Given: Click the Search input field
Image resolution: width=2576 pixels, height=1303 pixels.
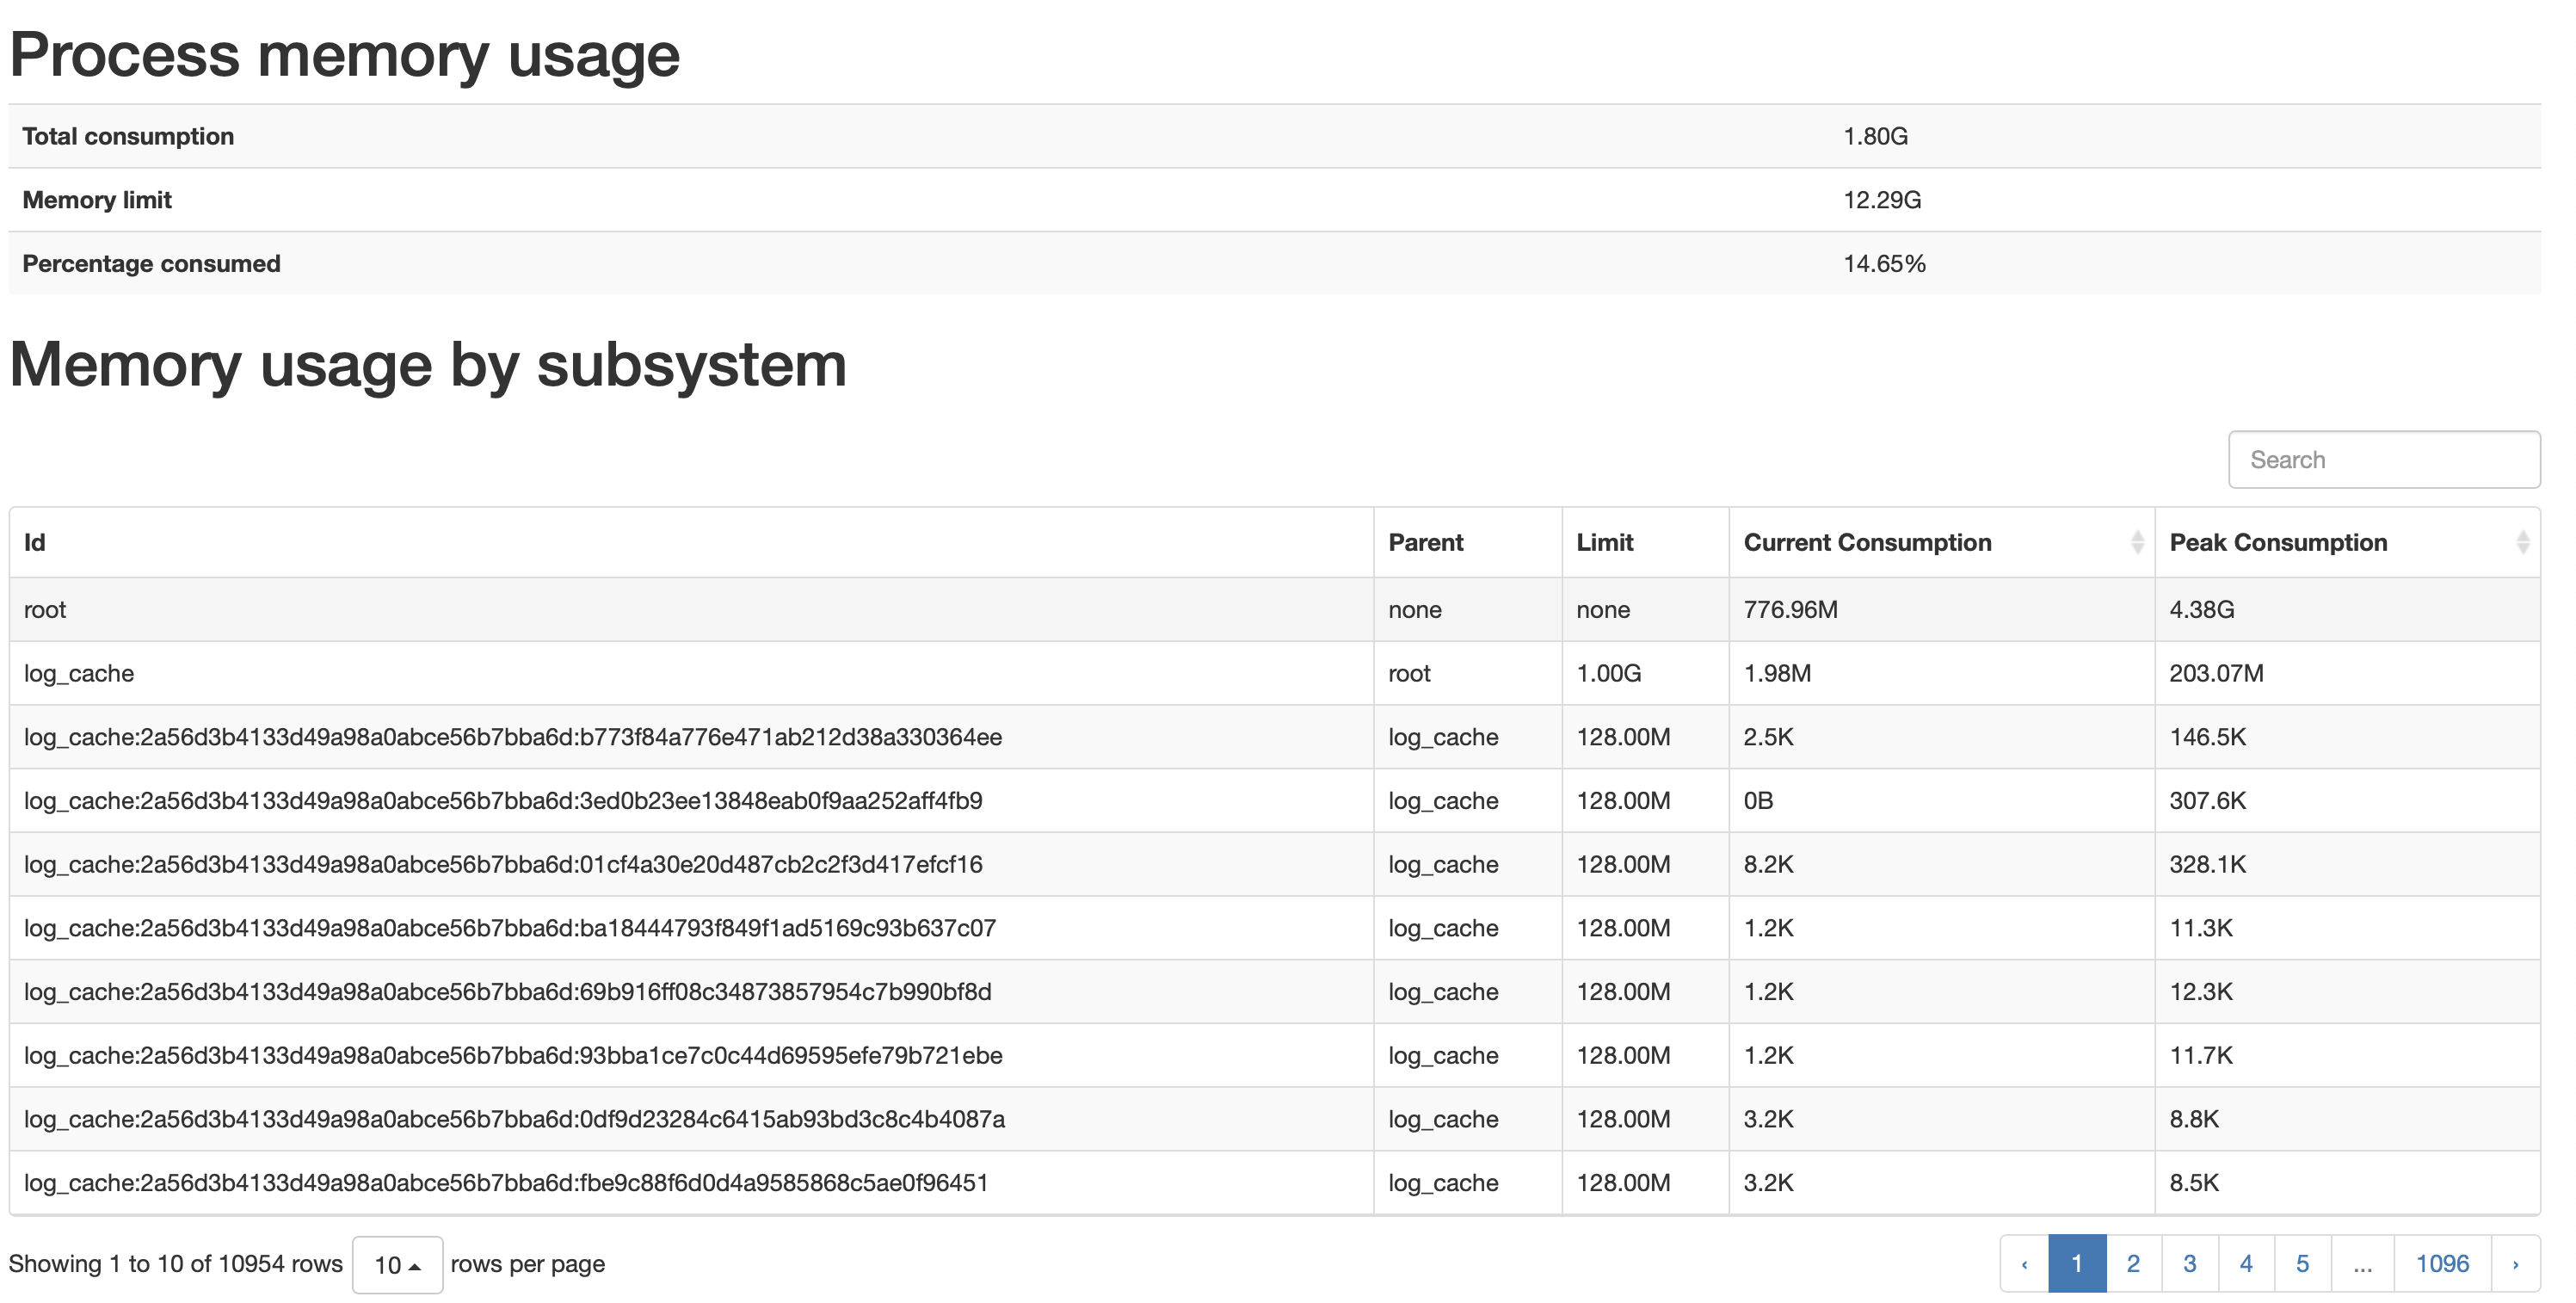Looking at the screenshot, I should tap(2384, 459).
